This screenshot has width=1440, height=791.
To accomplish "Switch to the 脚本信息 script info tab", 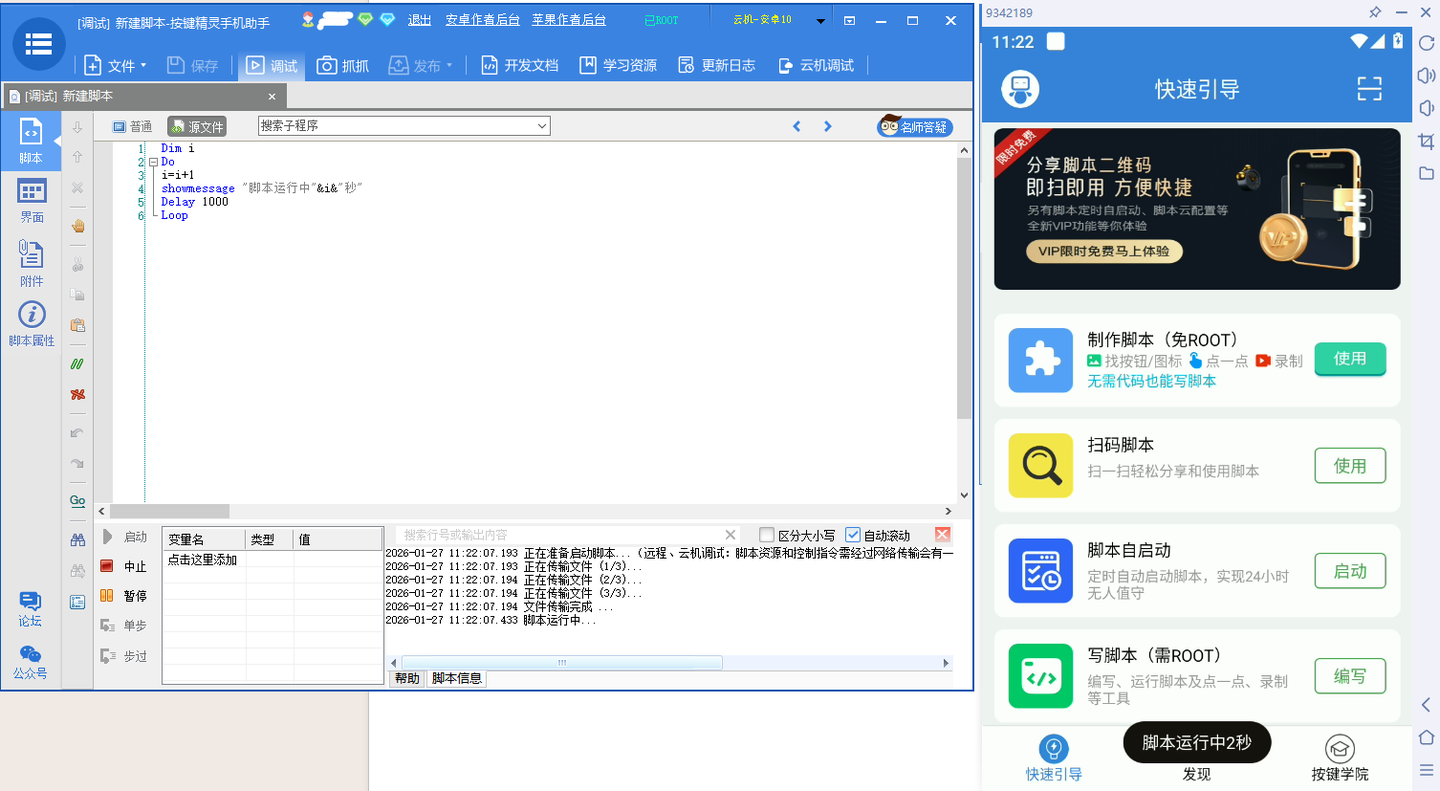I will [x=456, y=679].
